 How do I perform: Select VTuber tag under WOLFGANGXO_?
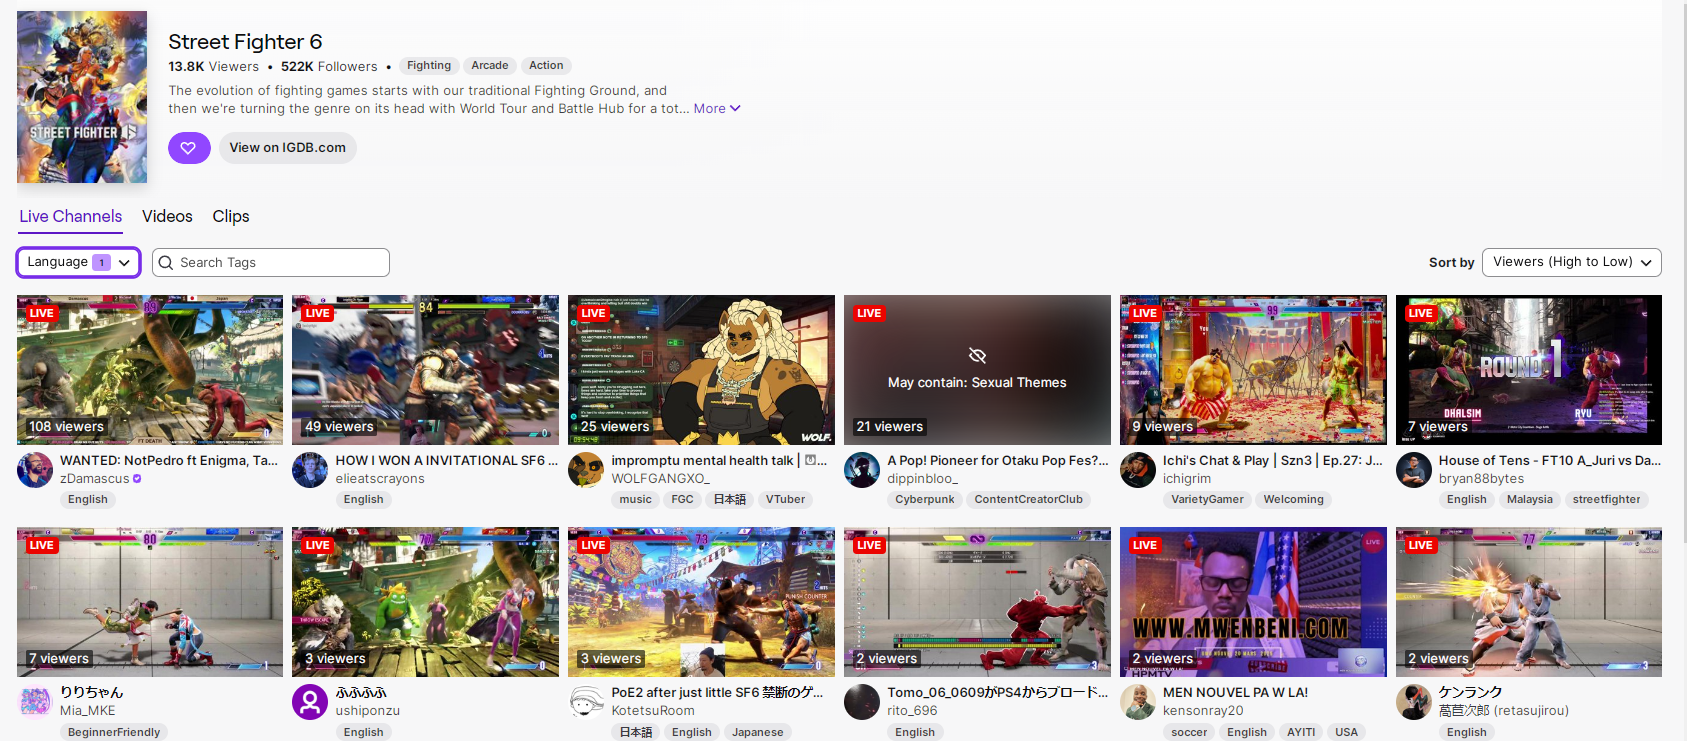tap(785, 500)
